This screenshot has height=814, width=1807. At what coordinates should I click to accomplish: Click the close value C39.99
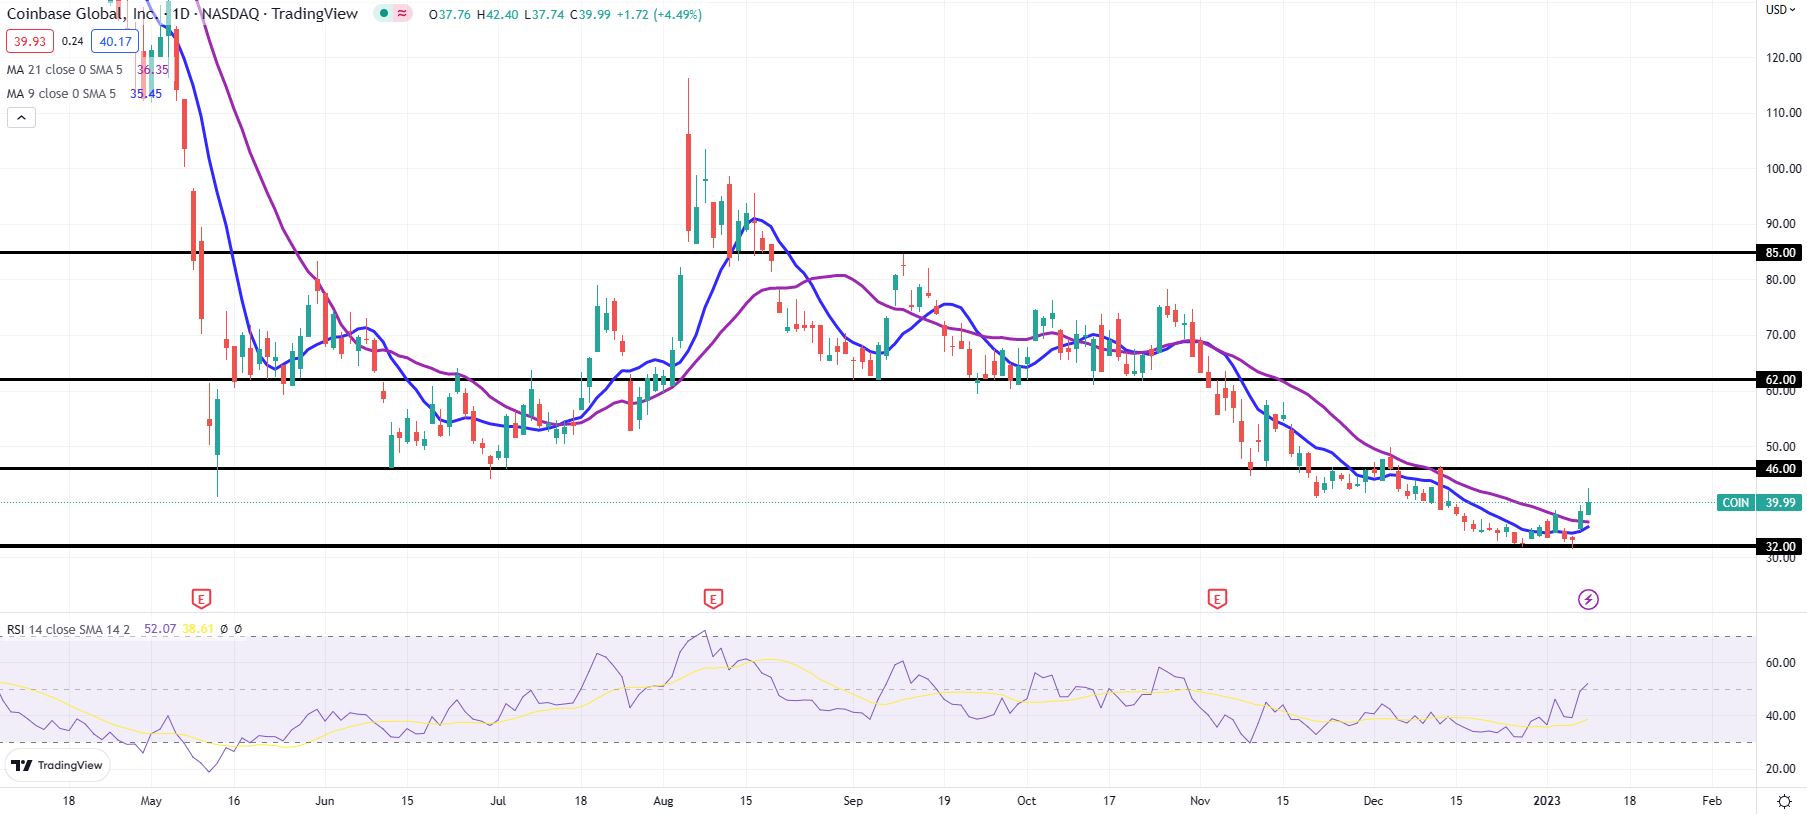590,15
